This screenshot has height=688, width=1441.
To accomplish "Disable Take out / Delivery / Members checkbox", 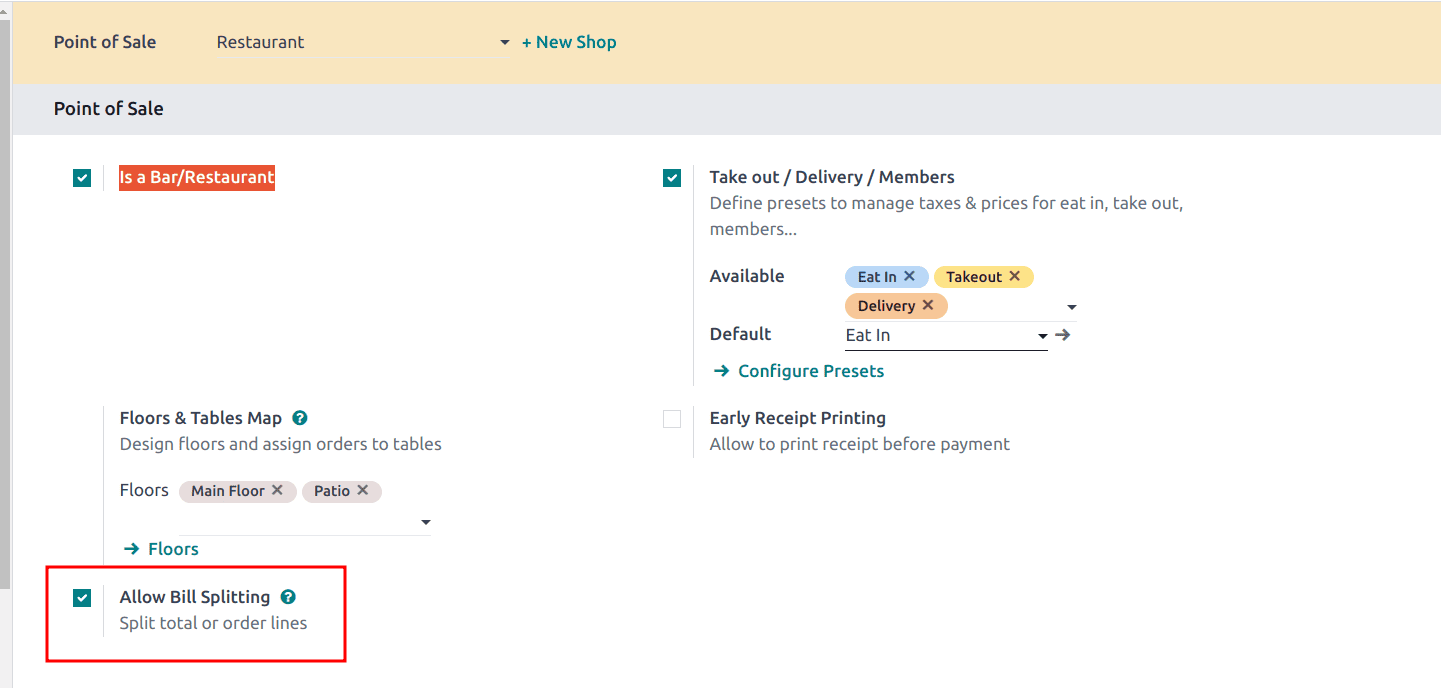I will click(x=672, y=178).
